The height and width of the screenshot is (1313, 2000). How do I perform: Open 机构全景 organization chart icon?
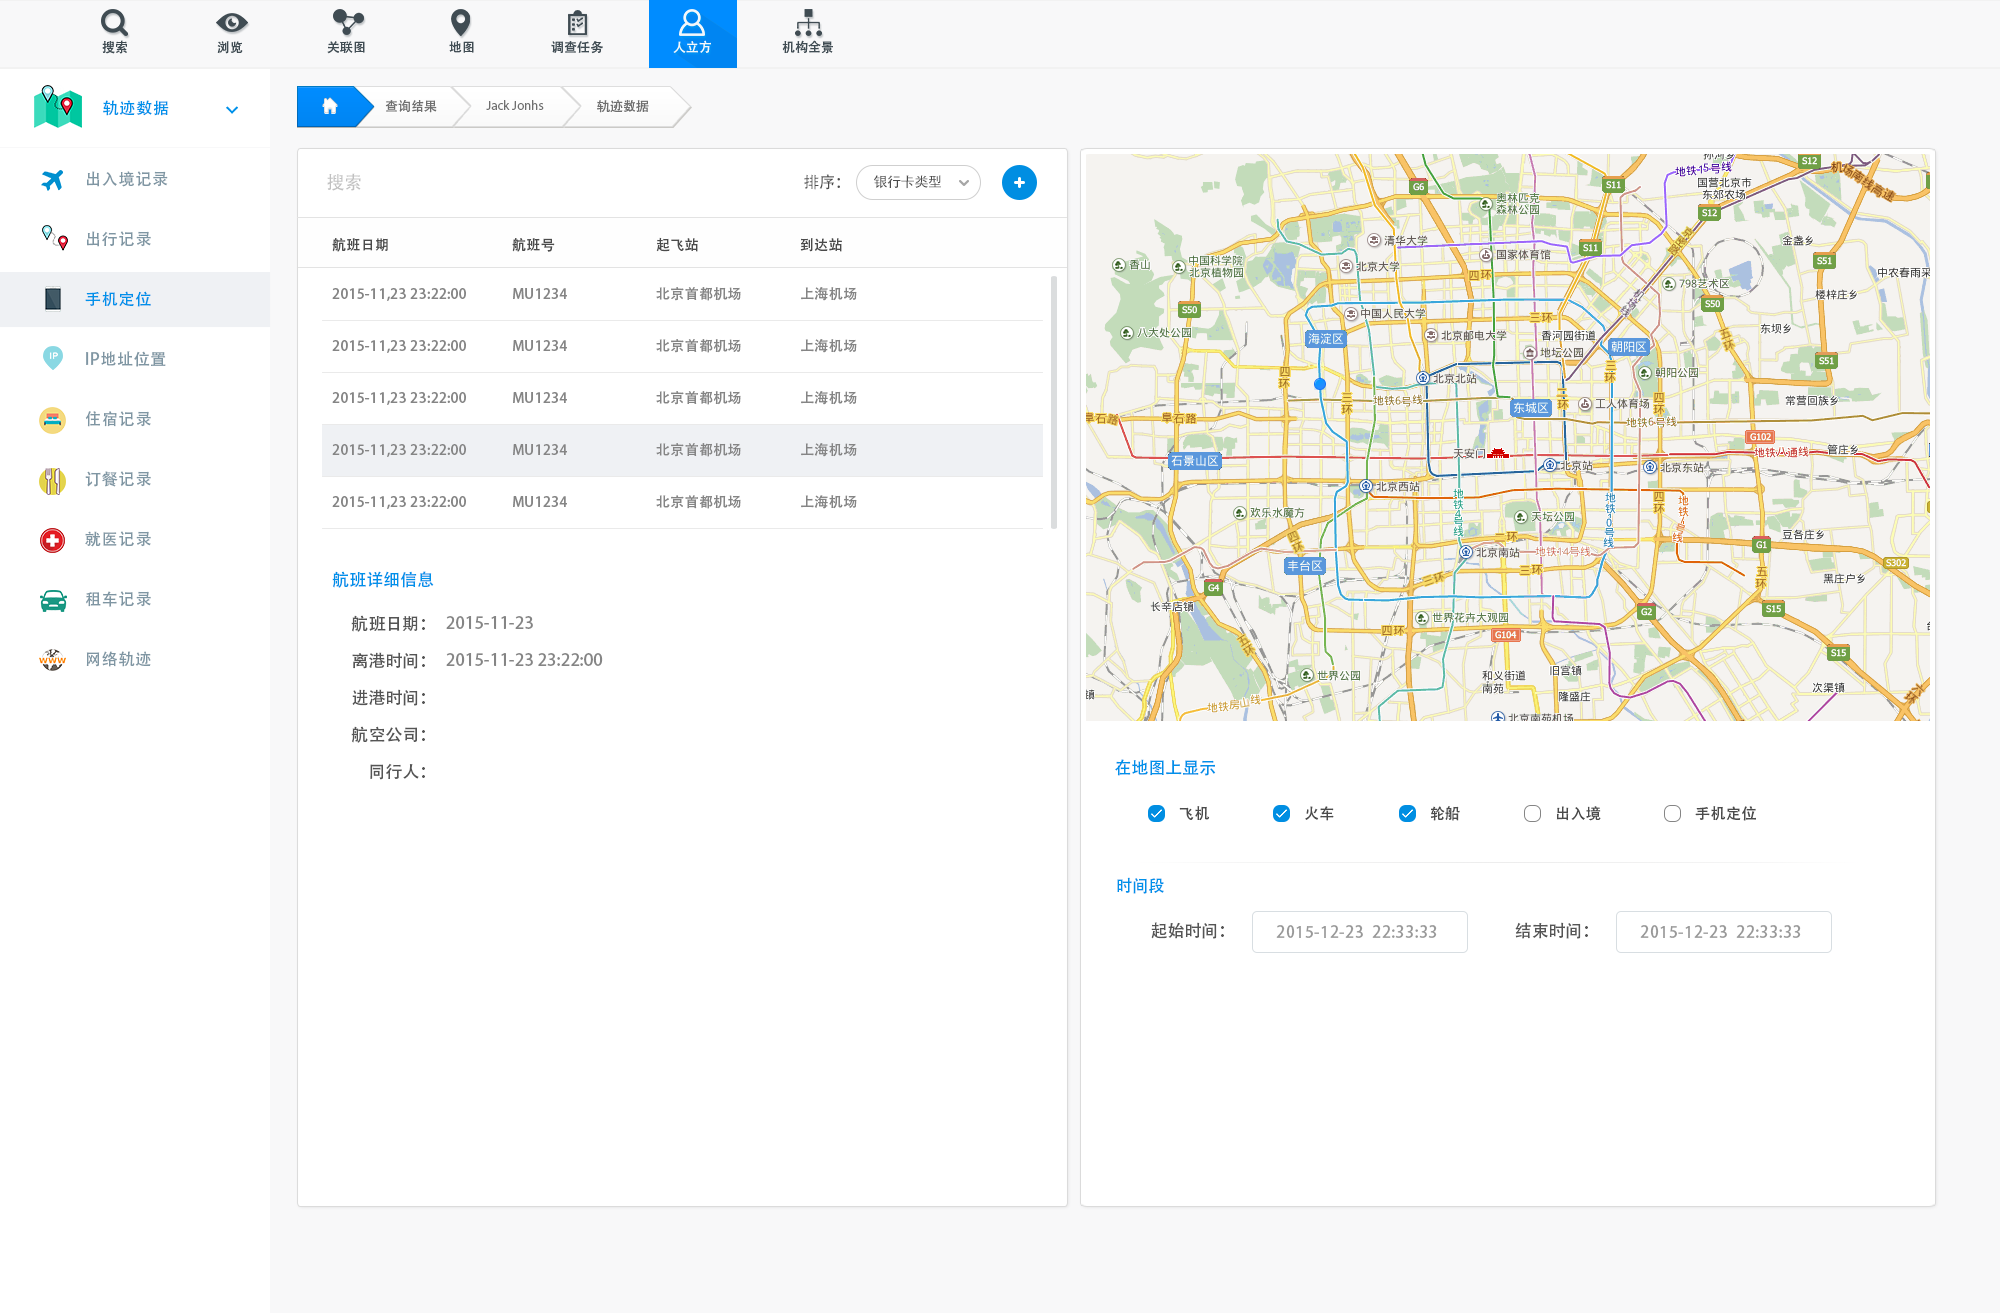tap(807, 24)
